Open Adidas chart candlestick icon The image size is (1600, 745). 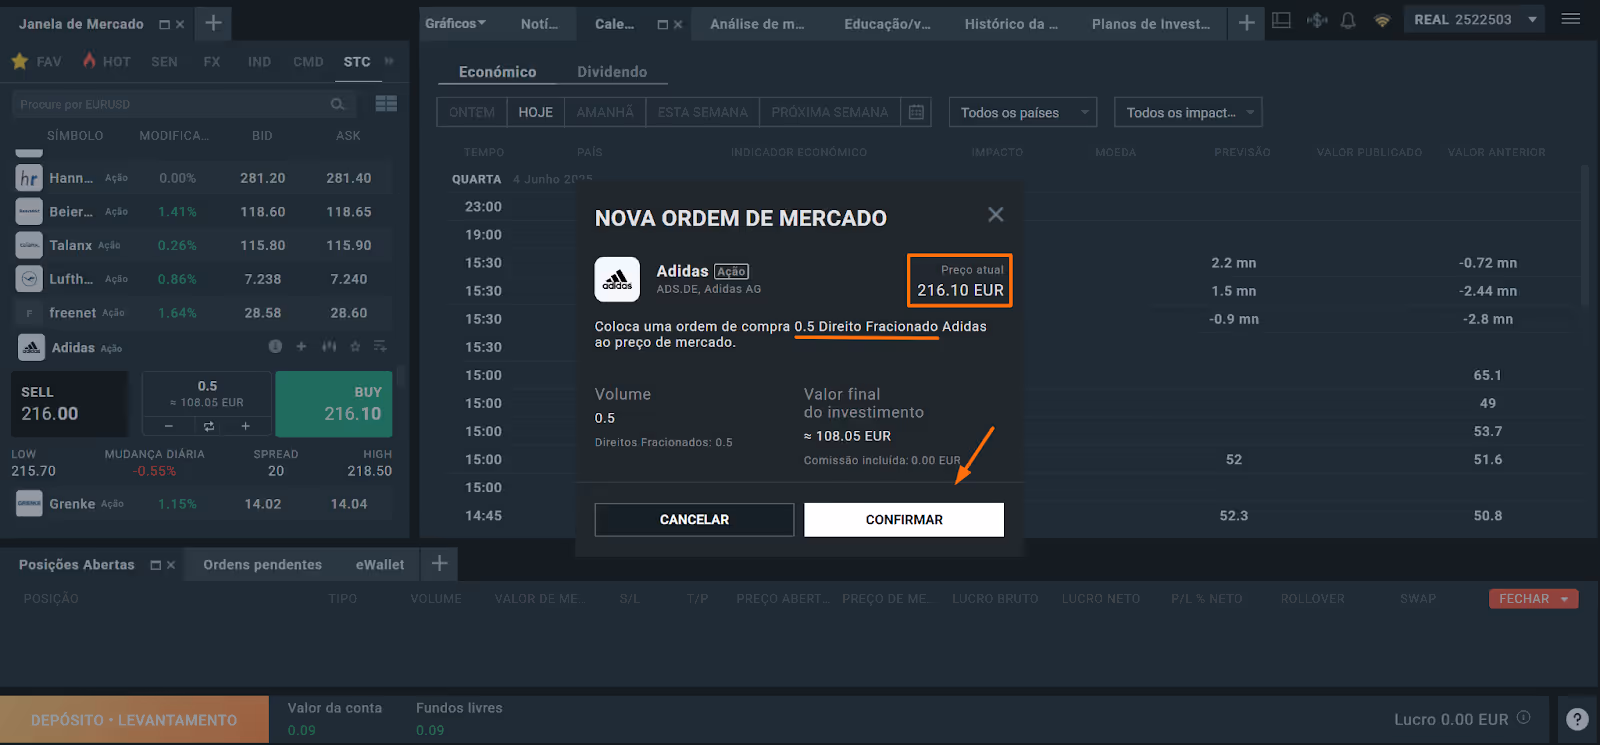click(328, 346)
